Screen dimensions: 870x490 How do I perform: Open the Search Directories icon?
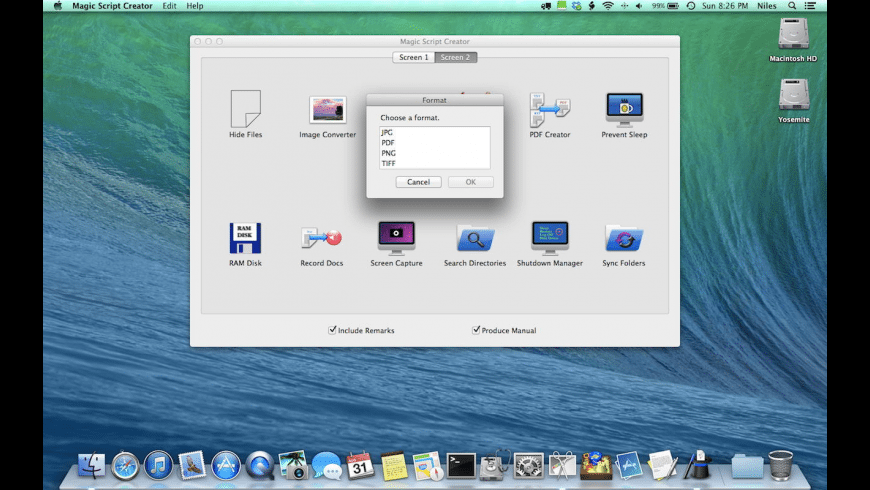click(475, 238)
